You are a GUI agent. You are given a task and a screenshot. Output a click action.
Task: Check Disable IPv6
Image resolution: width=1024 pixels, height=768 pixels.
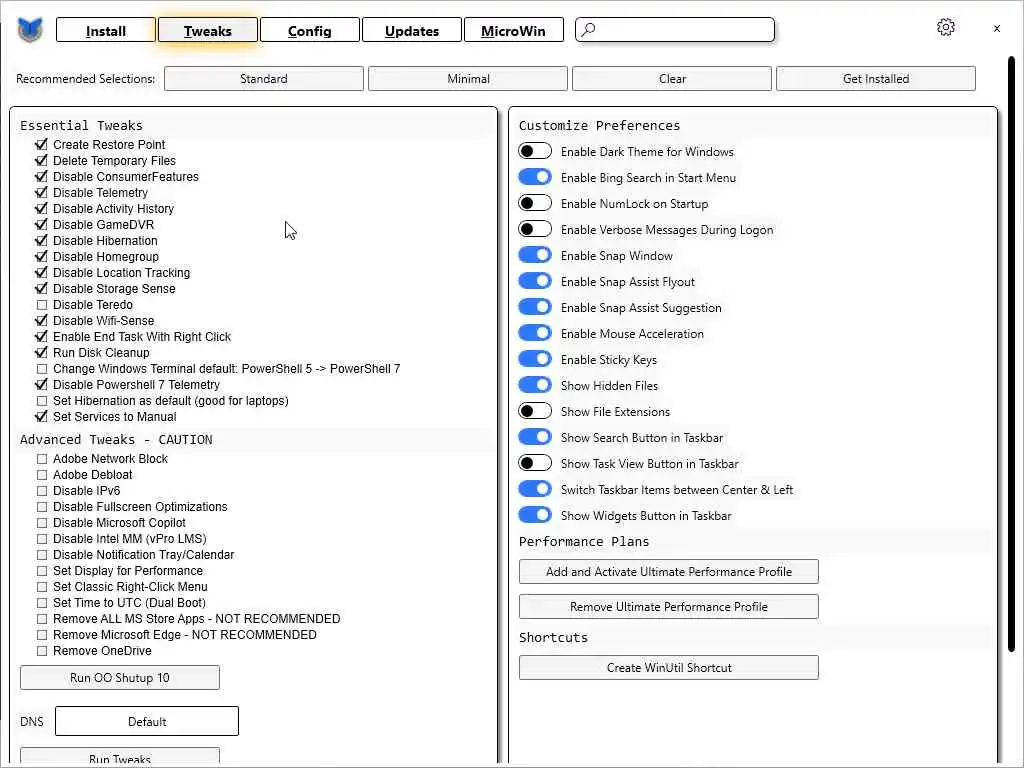[42, 490]
